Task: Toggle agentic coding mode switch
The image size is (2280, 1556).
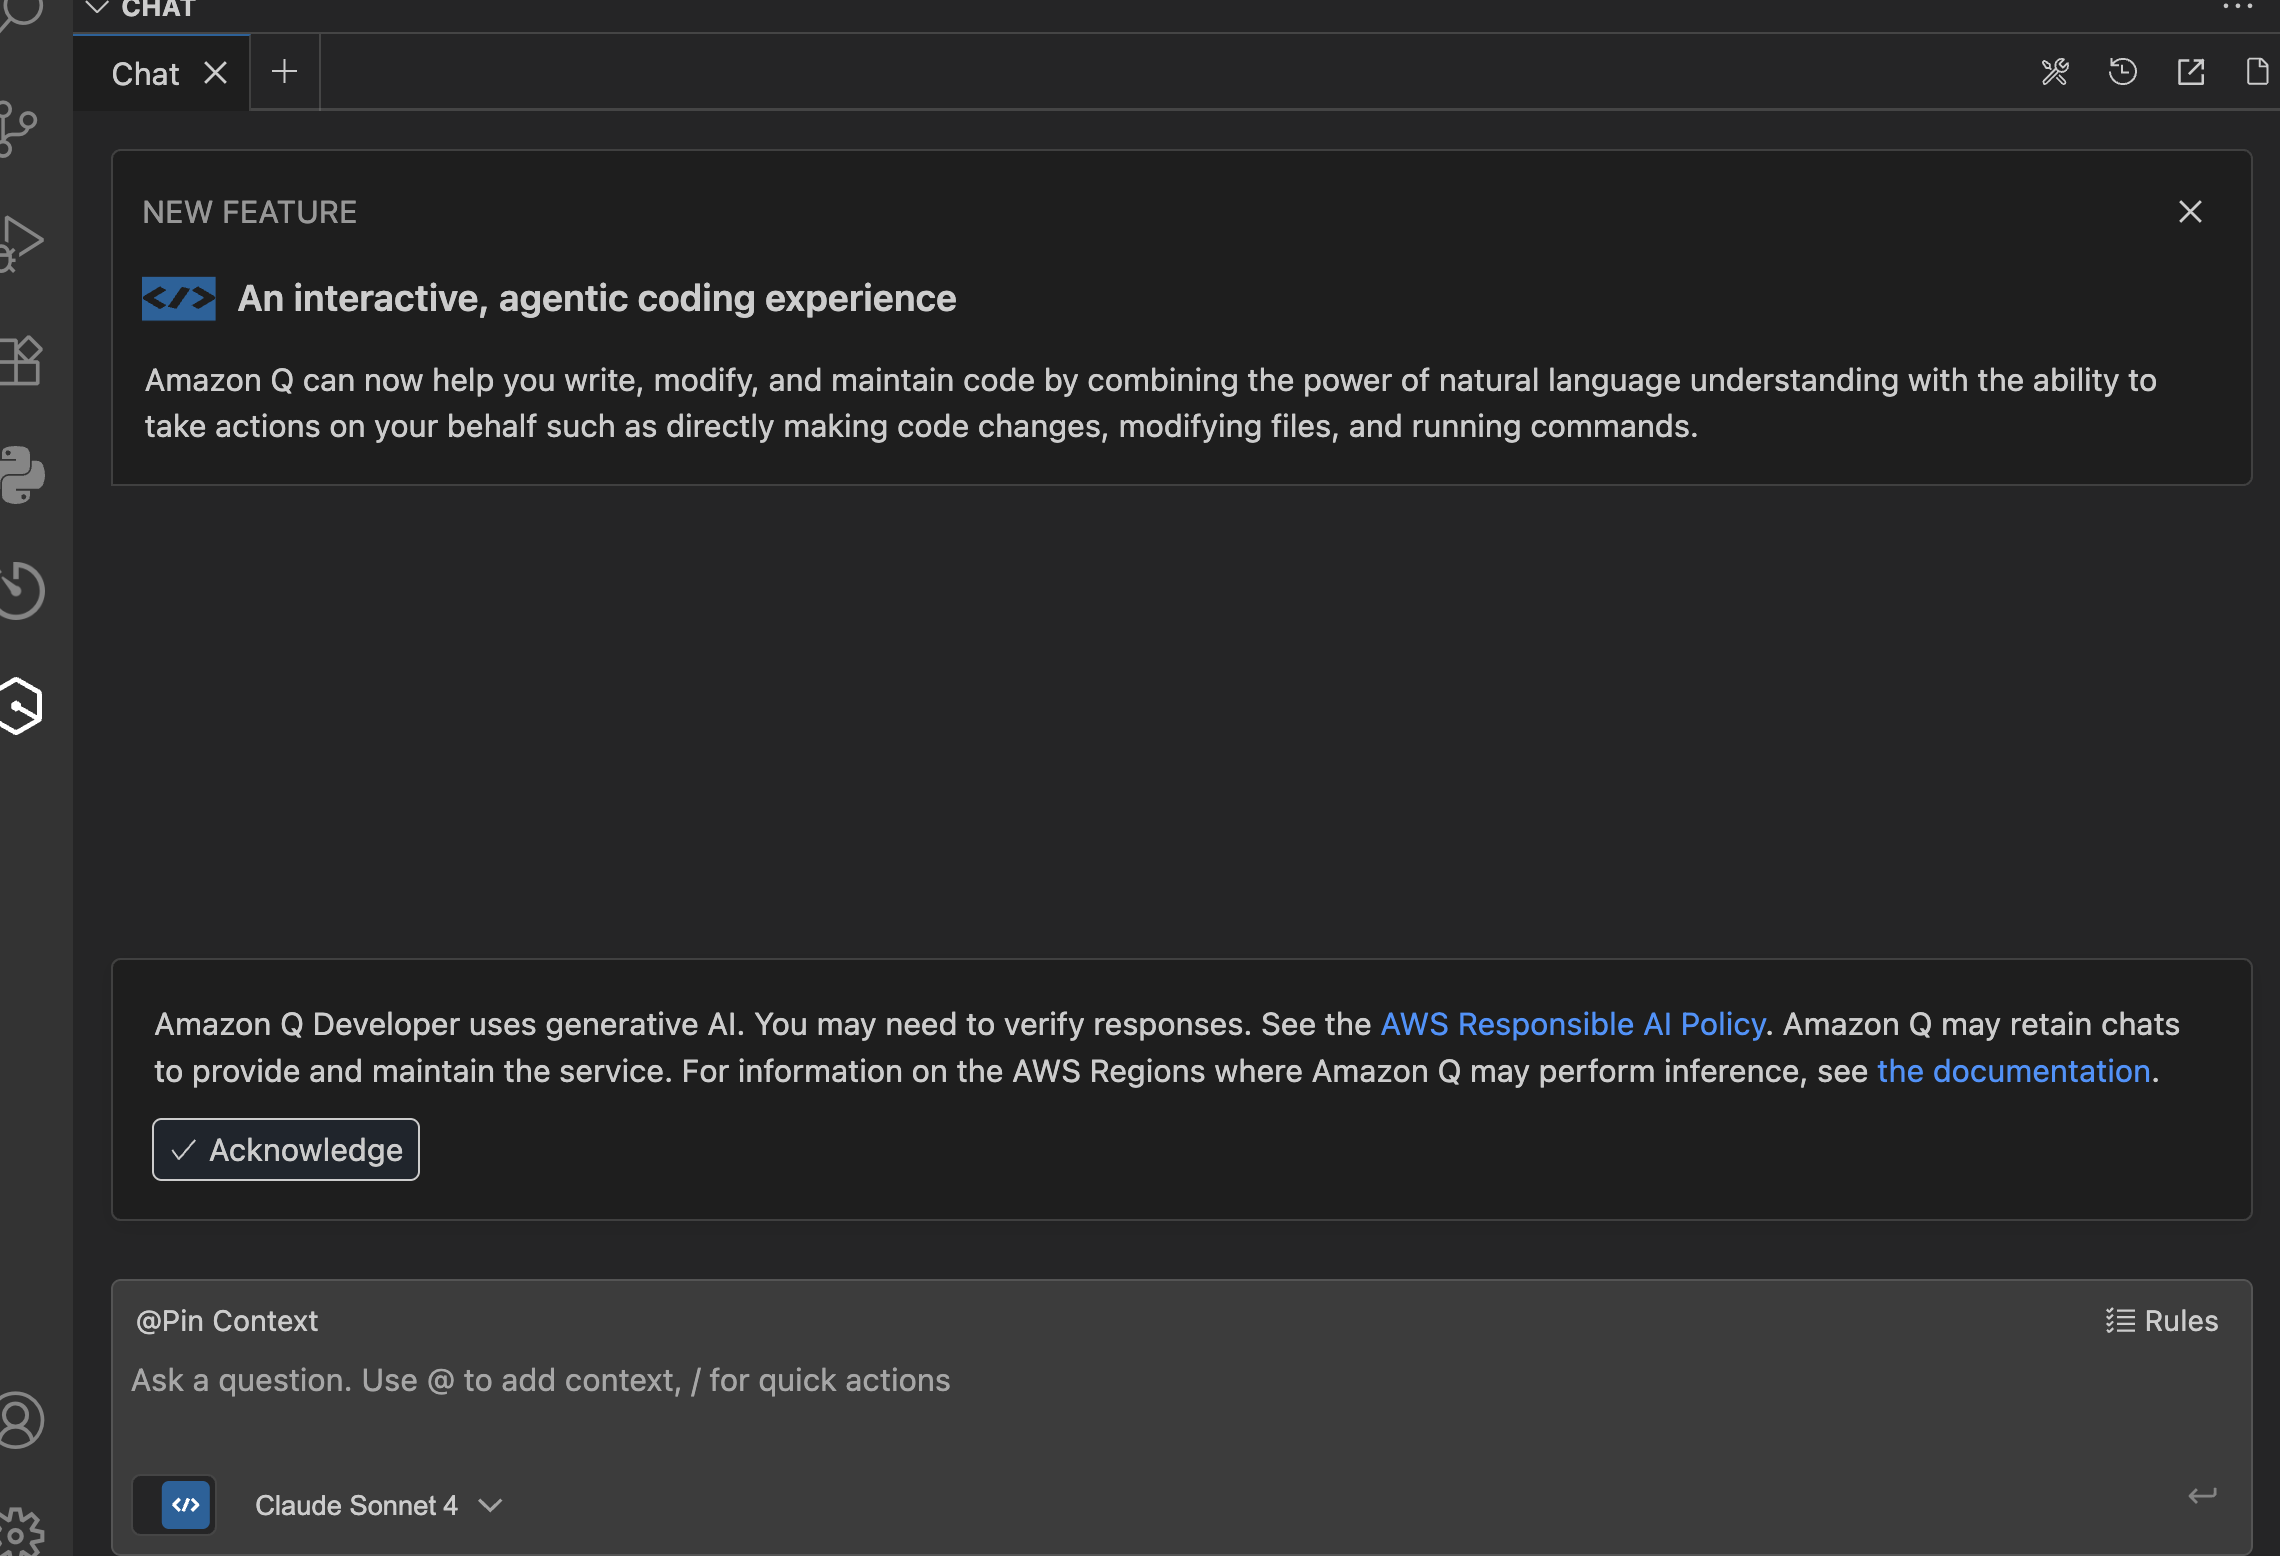Action: coord(174,1505)
